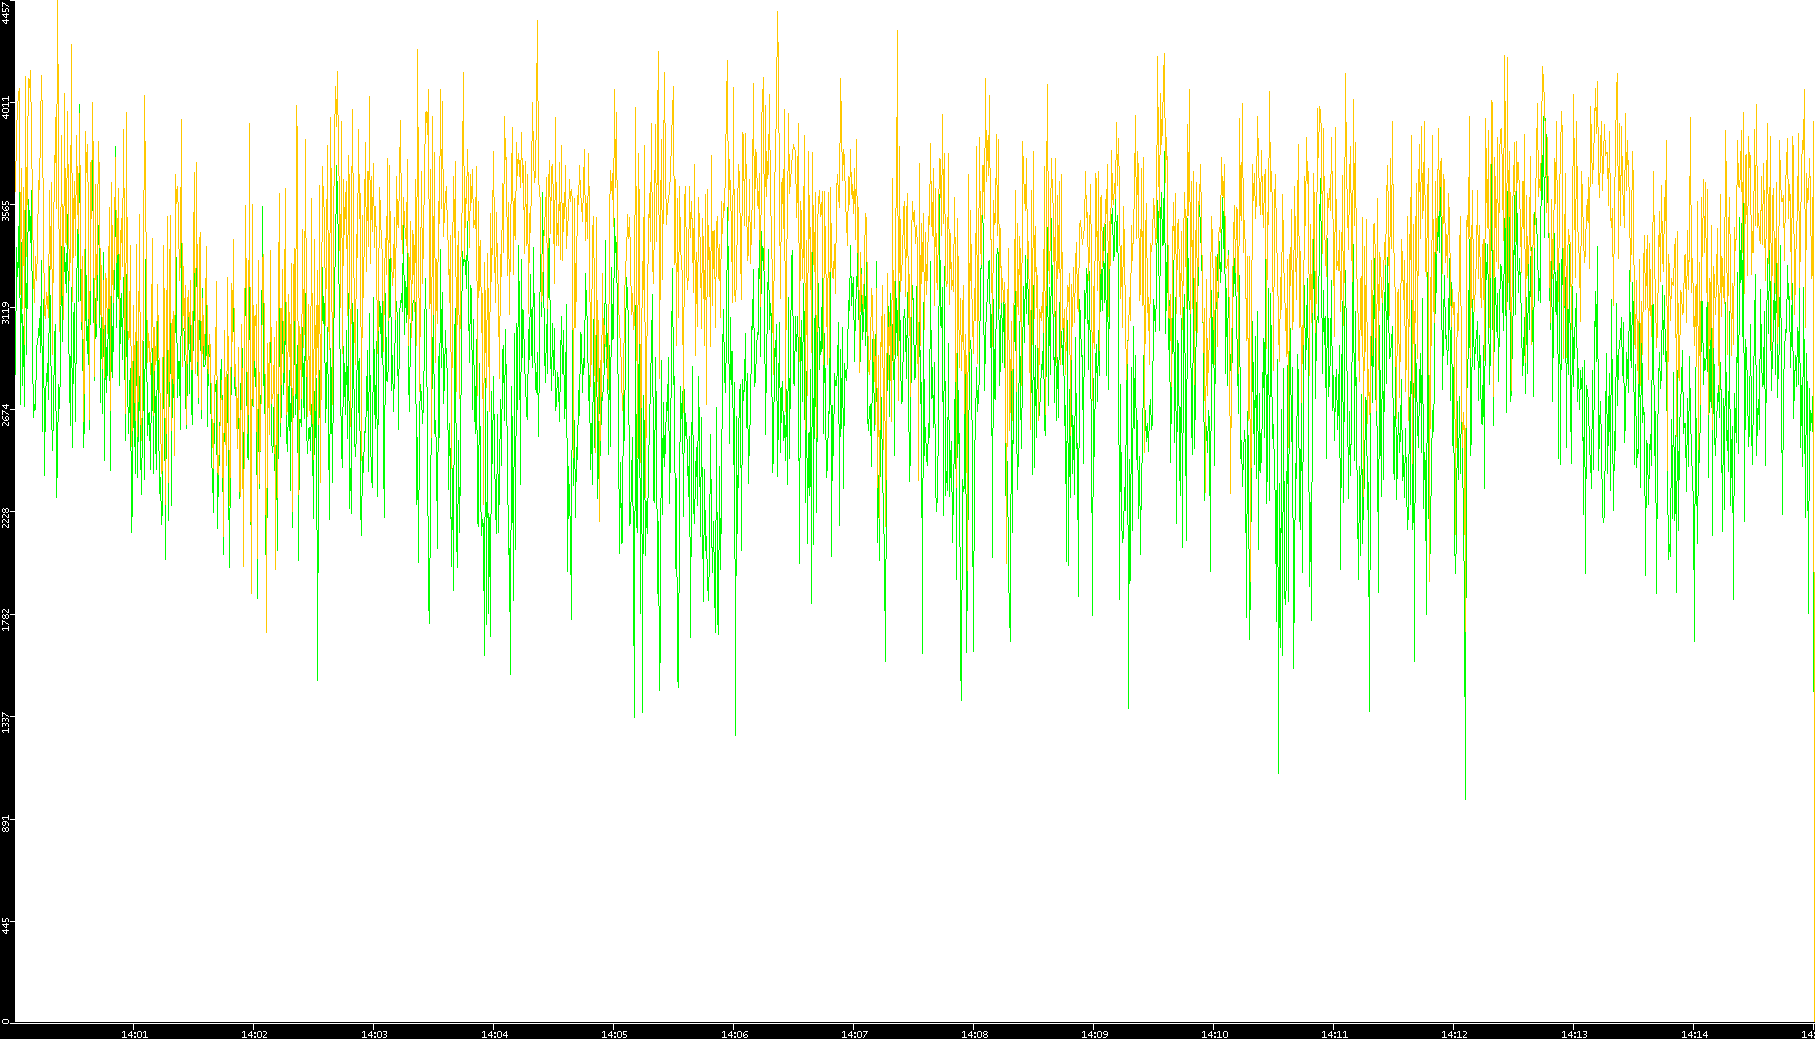Screen dimensions: 1815x1039
Task: Click the 14:07 time label
Action: (x=854, y=1034)
